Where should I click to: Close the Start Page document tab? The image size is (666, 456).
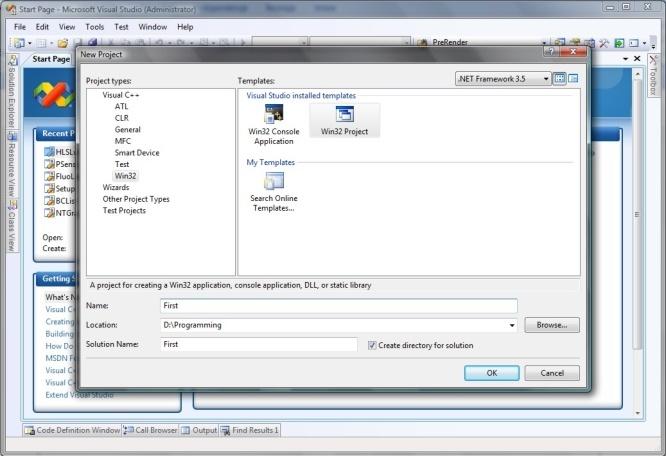637,59
